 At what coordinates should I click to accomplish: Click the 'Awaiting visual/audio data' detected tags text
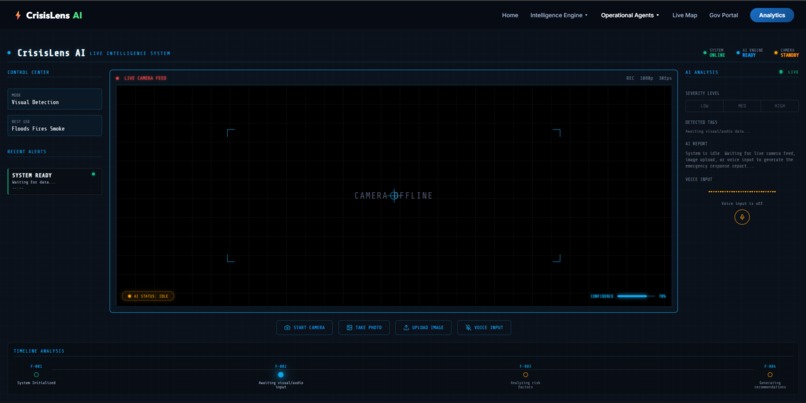pyautogui.click(x=718, y=132)
